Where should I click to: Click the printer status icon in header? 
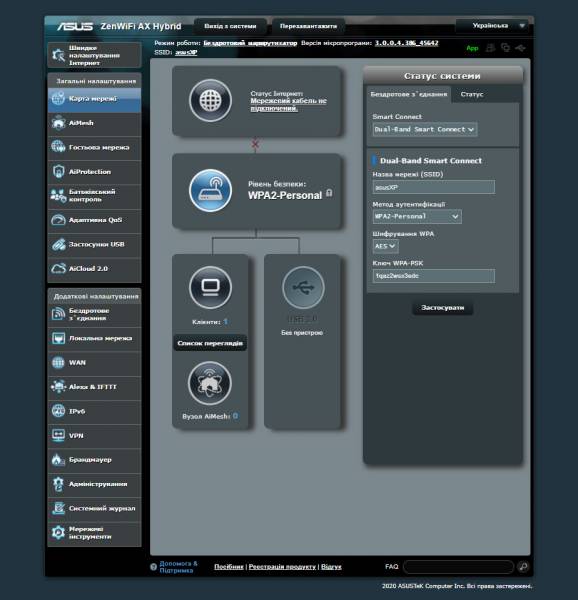[490, 48]
